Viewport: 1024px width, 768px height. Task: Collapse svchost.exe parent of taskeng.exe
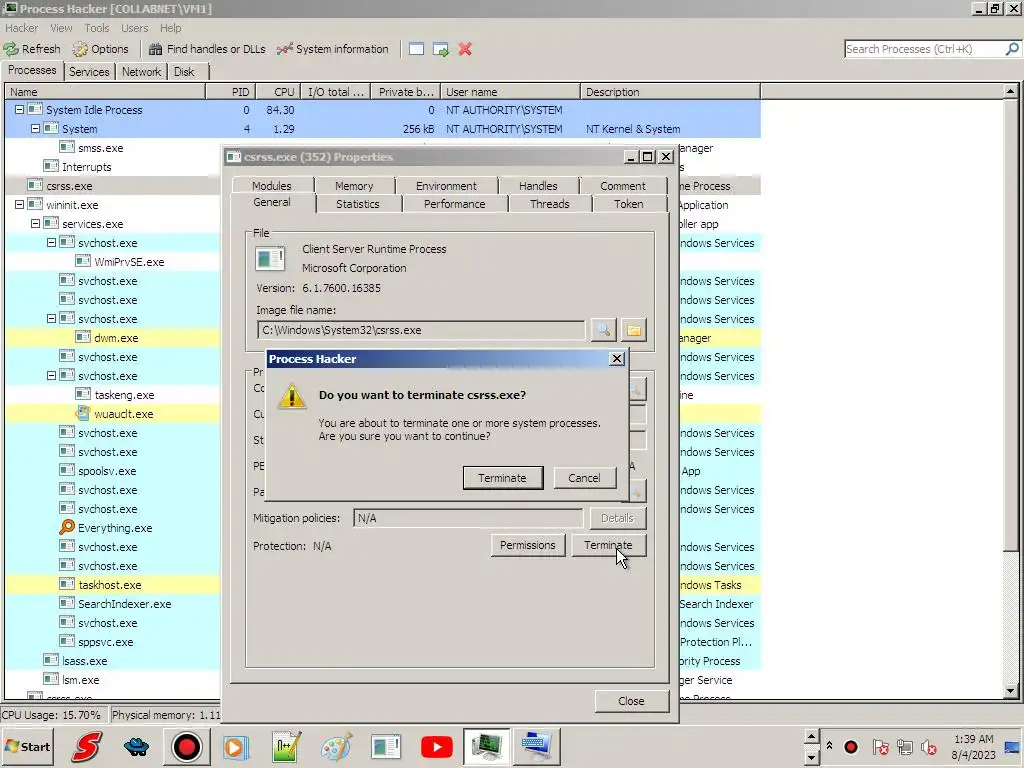point(51,376)
